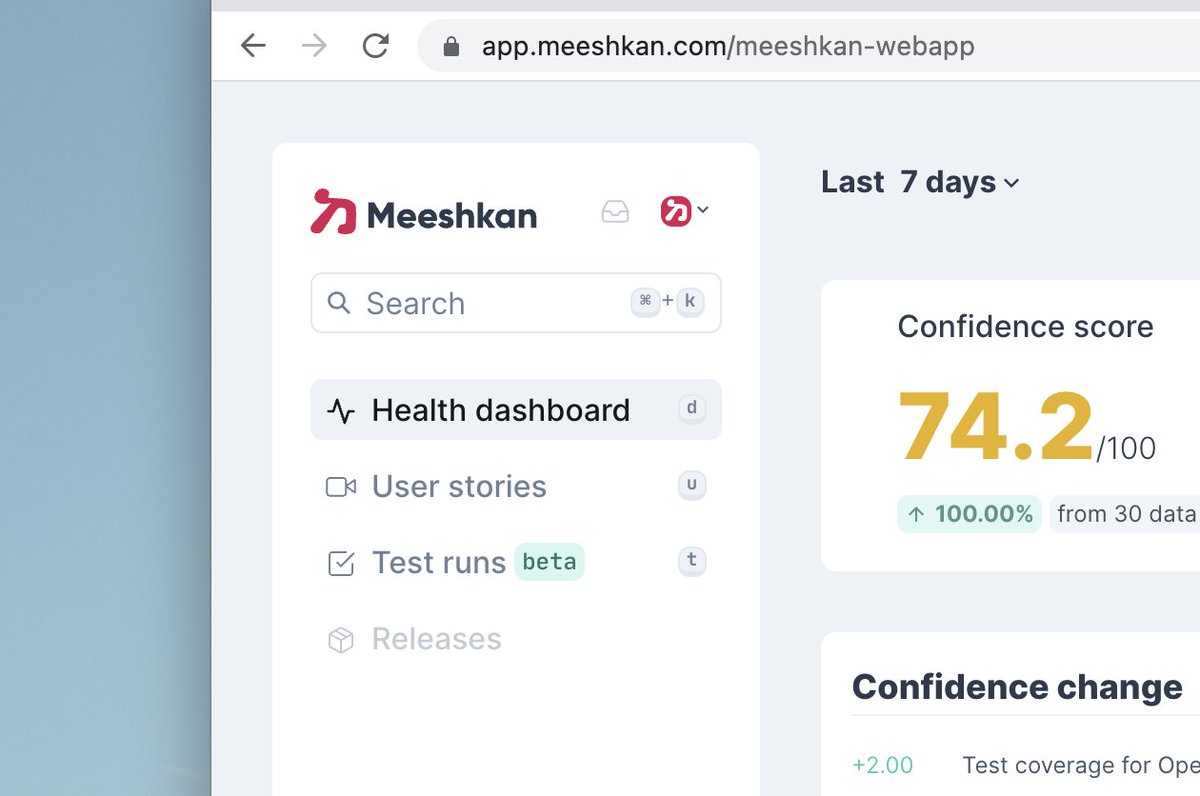Viewport: 1200px width, 796px height.
Task: Select the Health dashboard menu item
Action: (516, 409)
